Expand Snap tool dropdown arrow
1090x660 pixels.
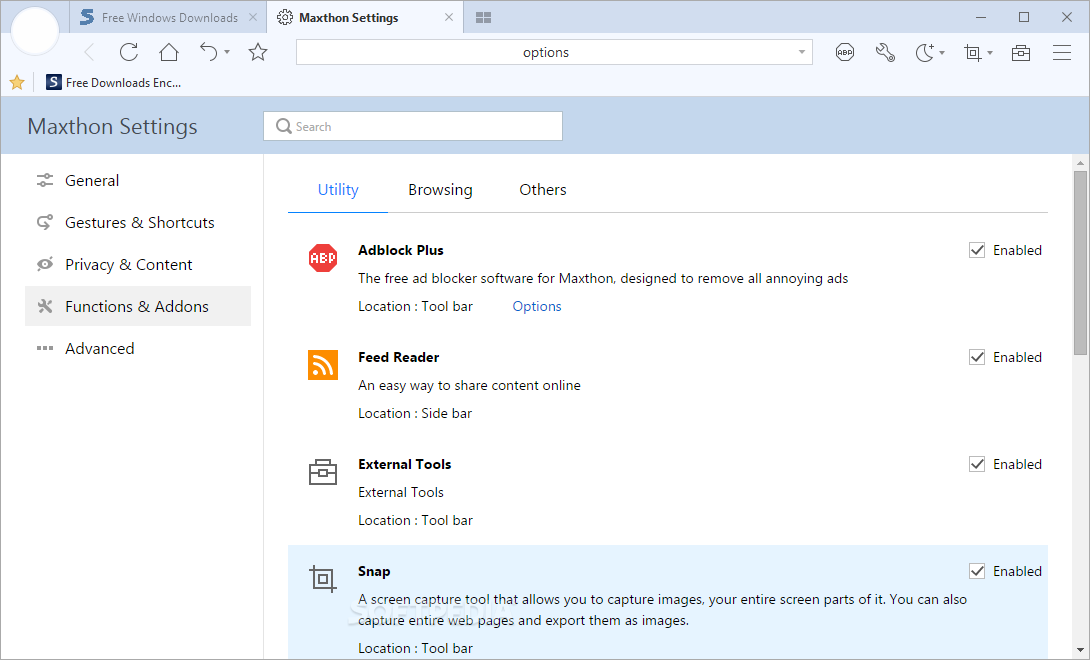990,53
